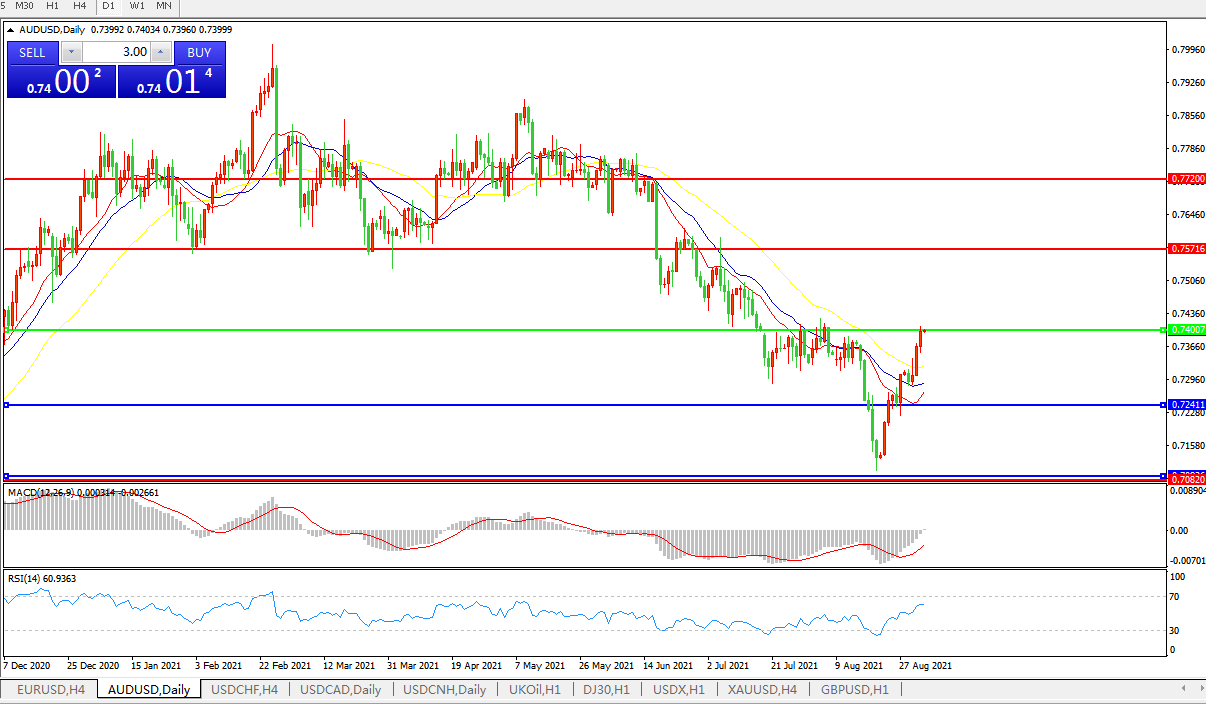1206x704 pixels.
Task: Open the UKOil,H1 chart tab
Action: (534, 689)
